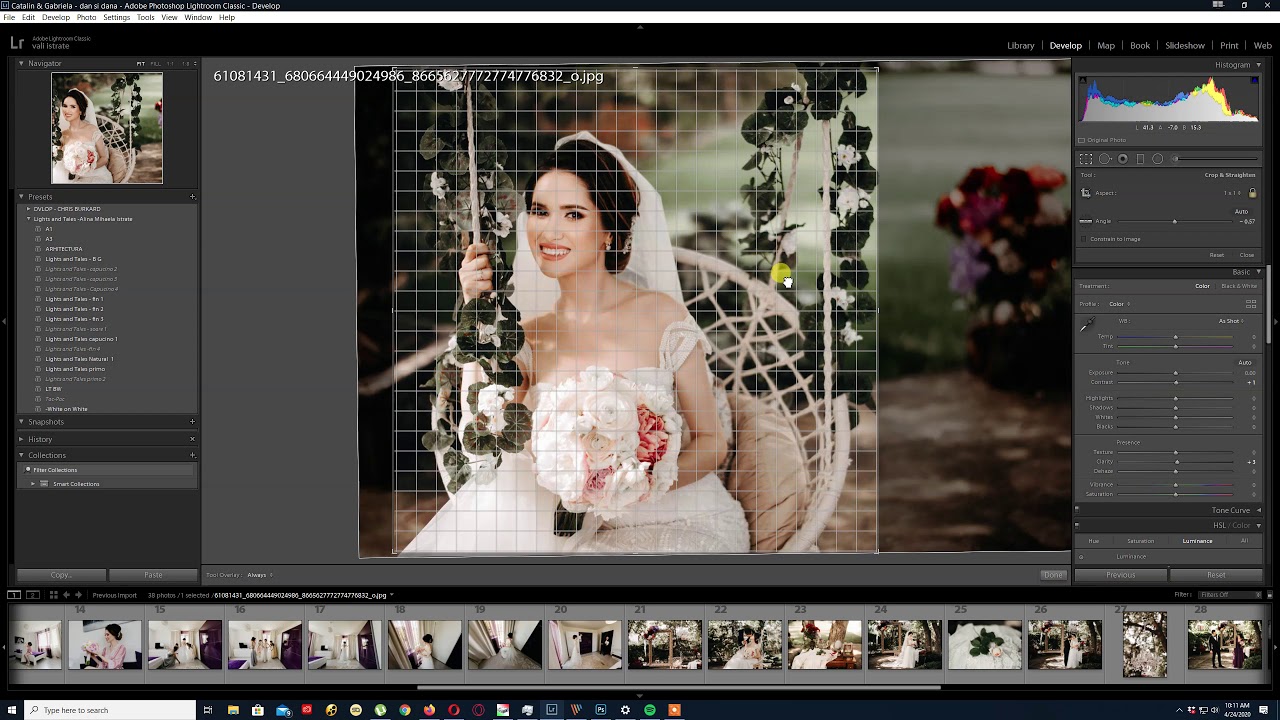Select the Radial Filter tool icon
This screenshot has width=1280, height=720.
1158,159
